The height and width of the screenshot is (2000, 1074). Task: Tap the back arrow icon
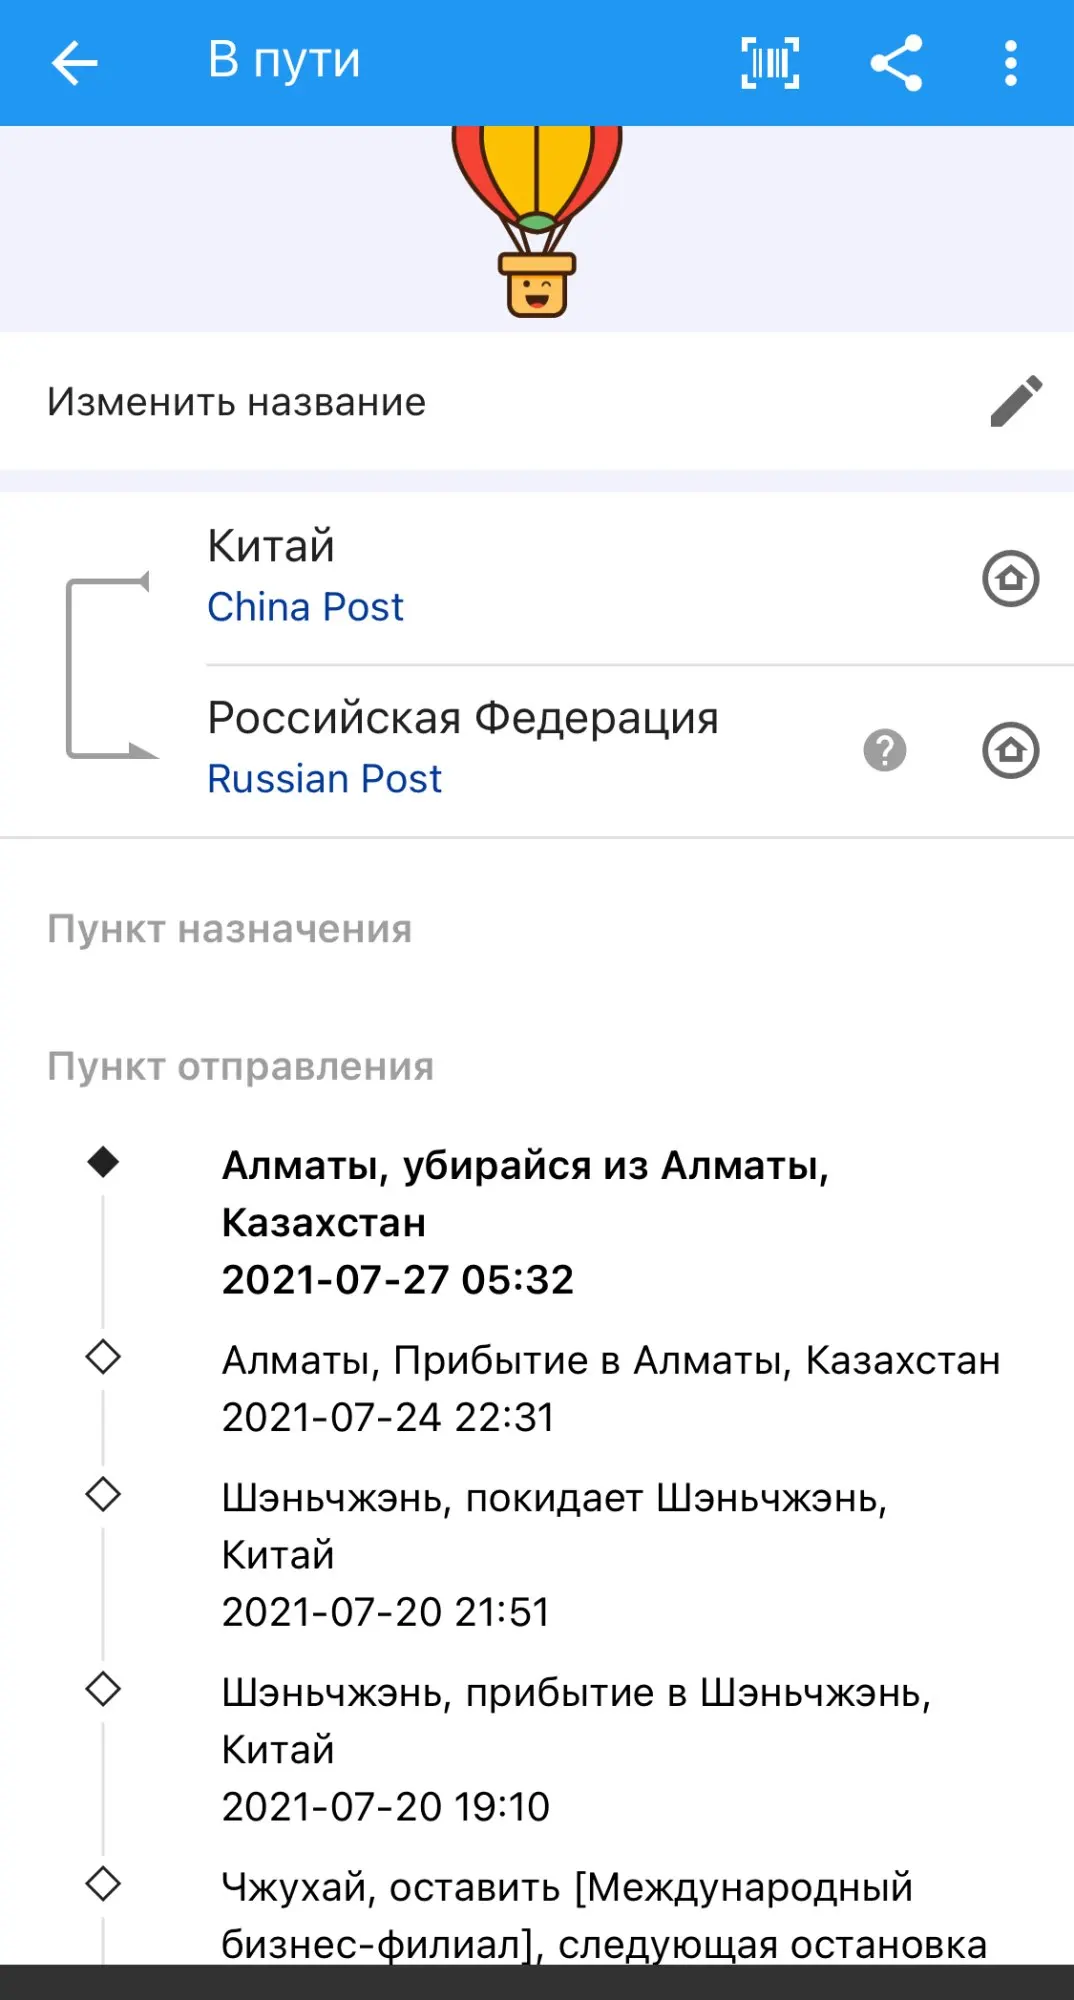click(x=75, y=63)
